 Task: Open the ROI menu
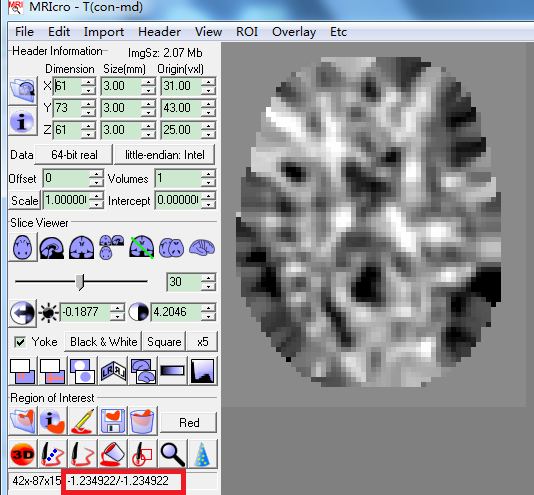point(247,32)
